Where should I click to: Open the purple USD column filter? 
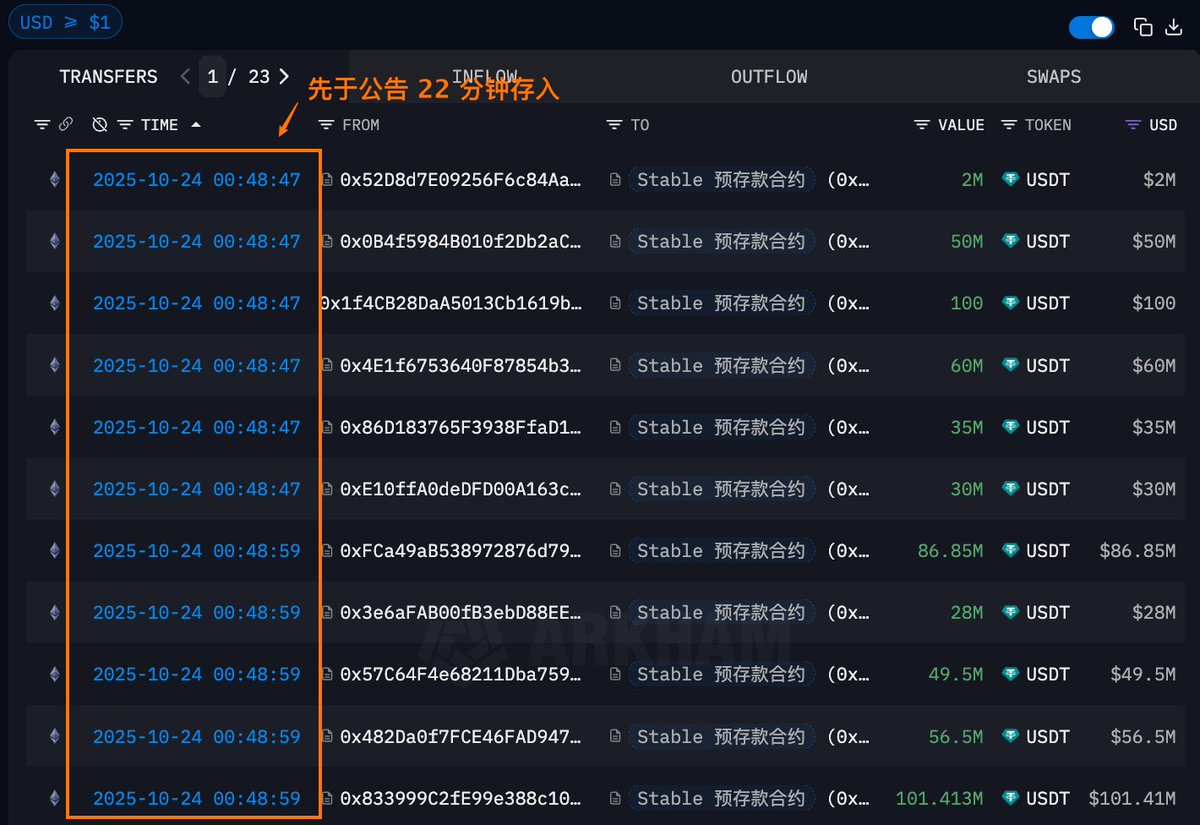[x=1133, y=125]
